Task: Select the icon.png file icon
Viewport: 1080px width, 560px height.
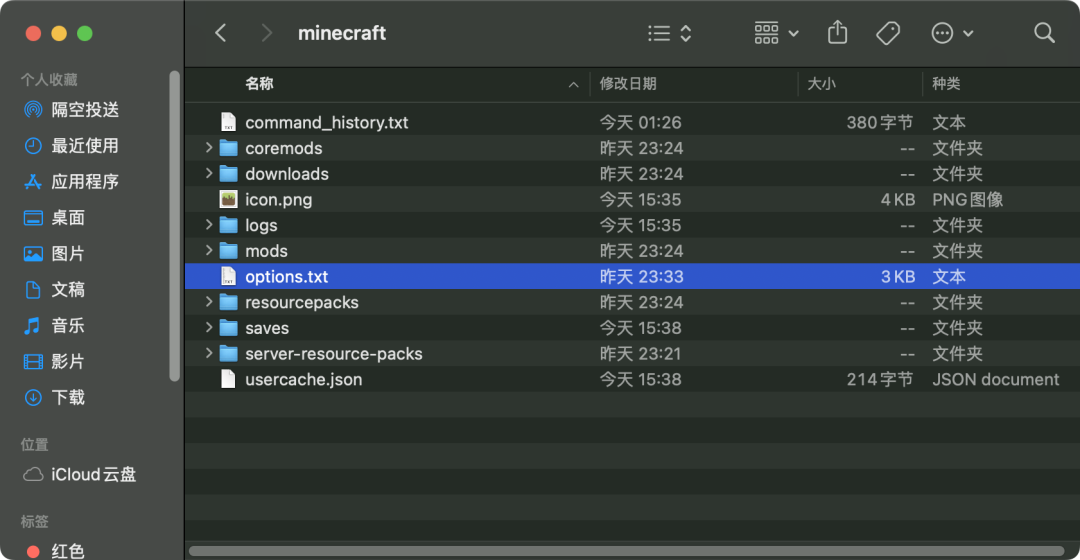Action: tap(229, 199)
